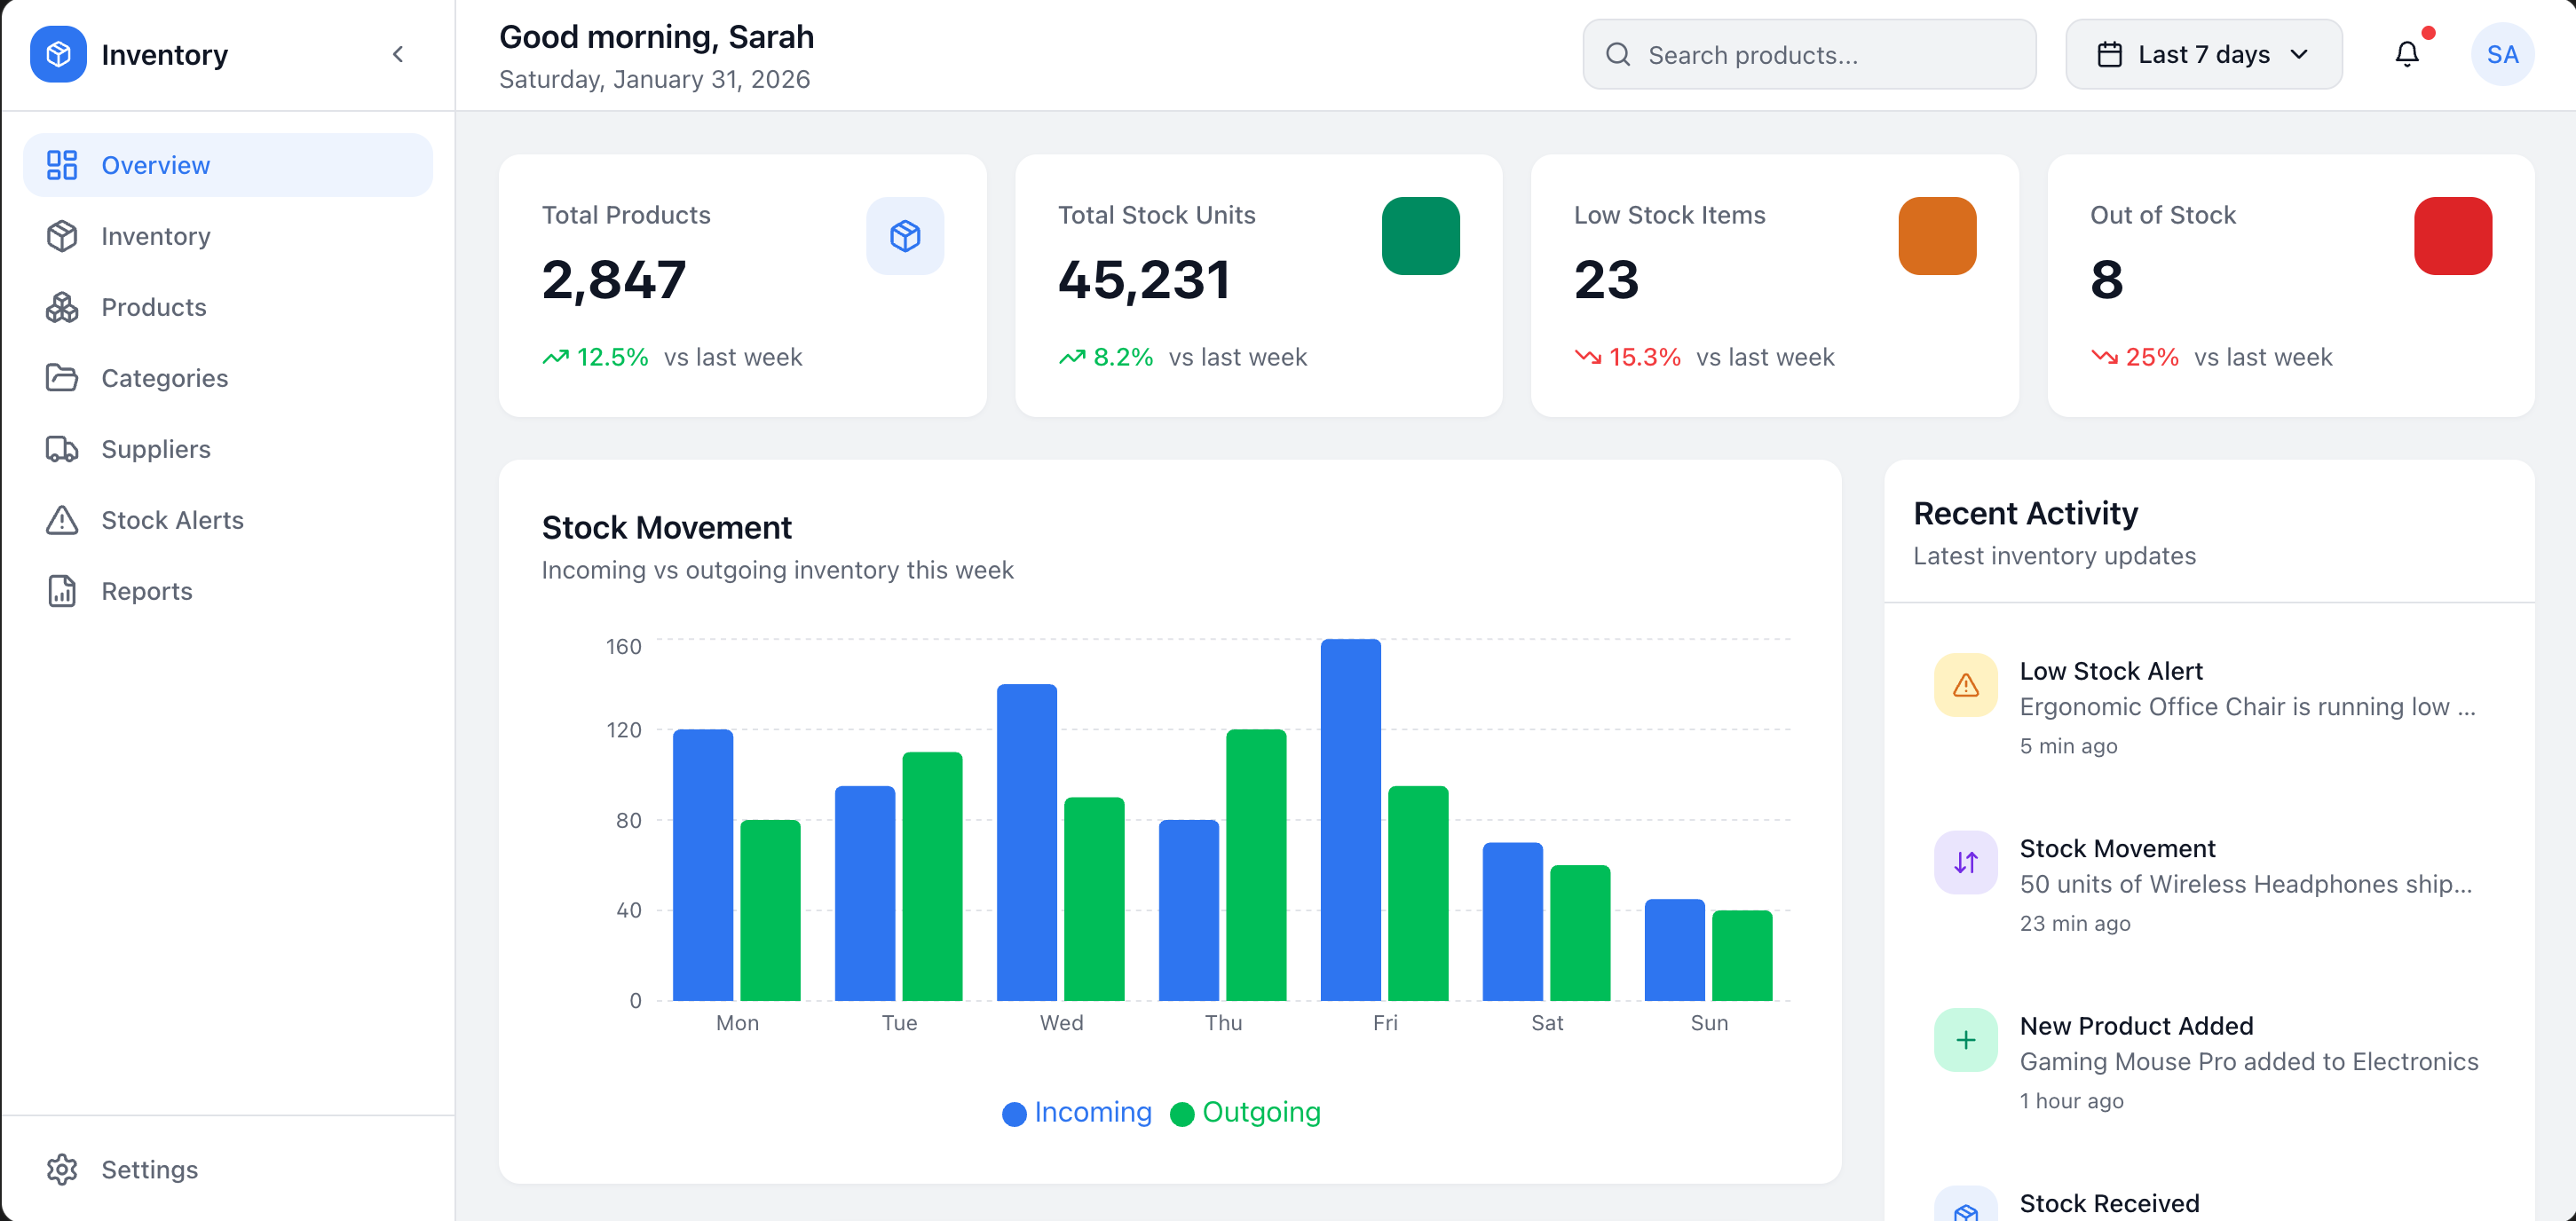The width and height of the screenshot is (2576, 1221).
Task: Click the Stock Movement arrows icon
Action: coord(1965,862)
